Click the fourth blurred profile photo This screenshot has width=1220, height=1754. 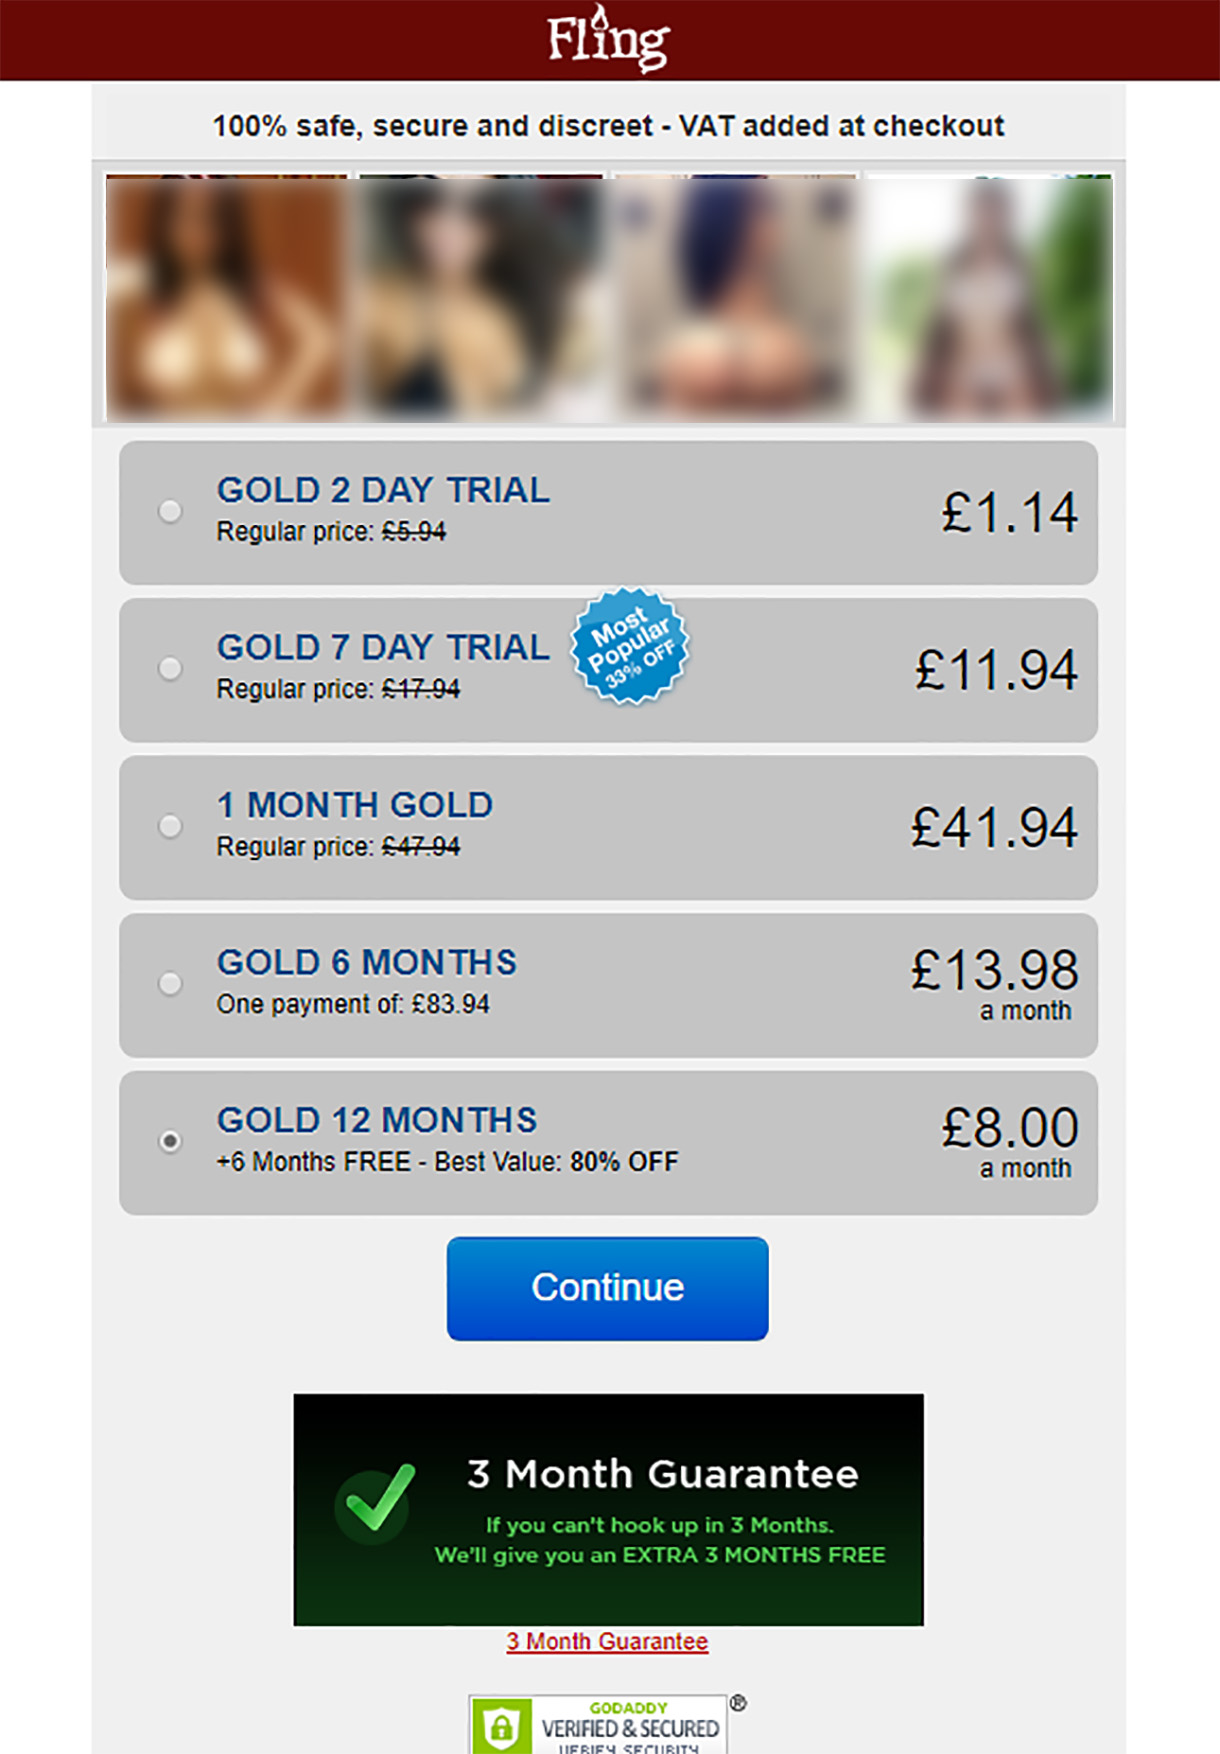click(989, 297)
